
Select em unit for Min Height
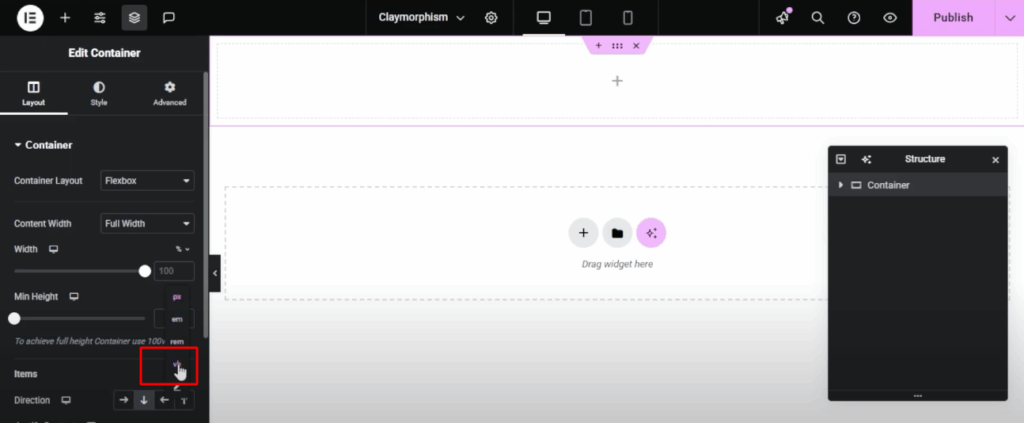177,319
